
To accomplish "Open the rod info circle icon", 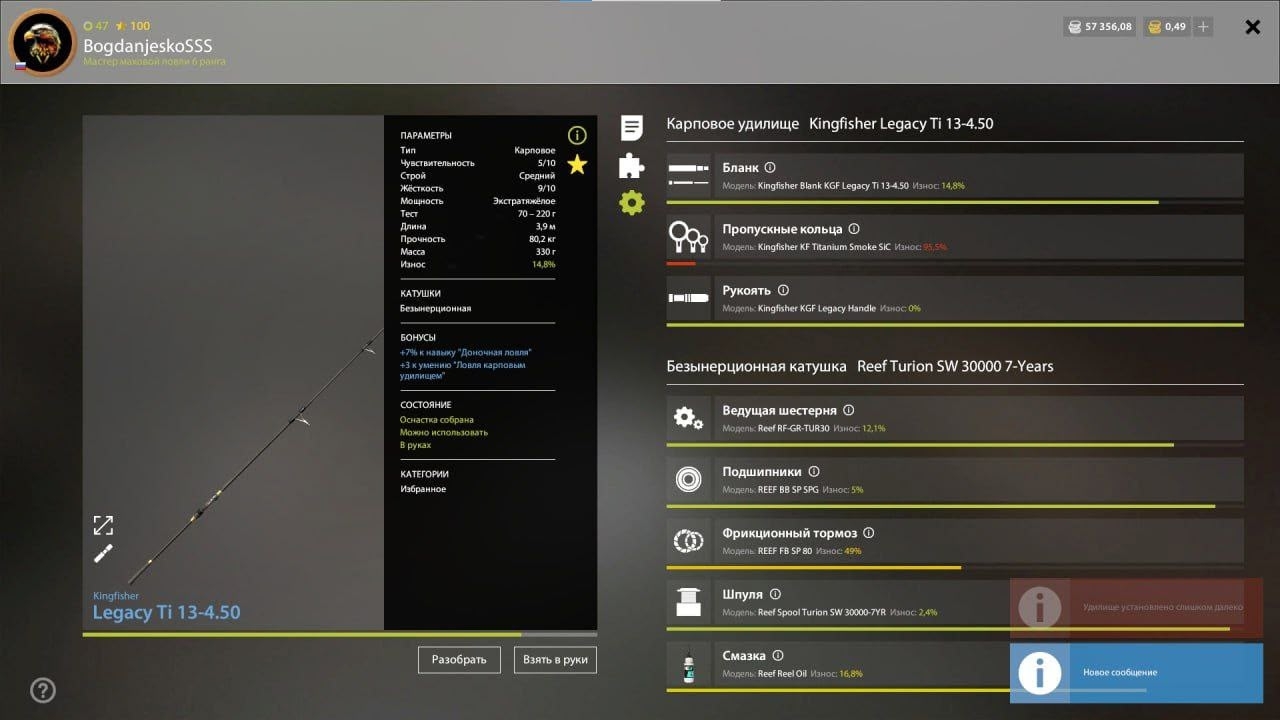I will click(577, 135).
